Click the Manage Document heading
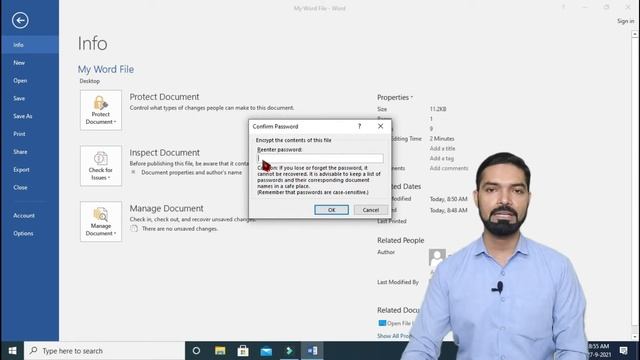Screen dimensions: 640x360 tap(166, 208)
